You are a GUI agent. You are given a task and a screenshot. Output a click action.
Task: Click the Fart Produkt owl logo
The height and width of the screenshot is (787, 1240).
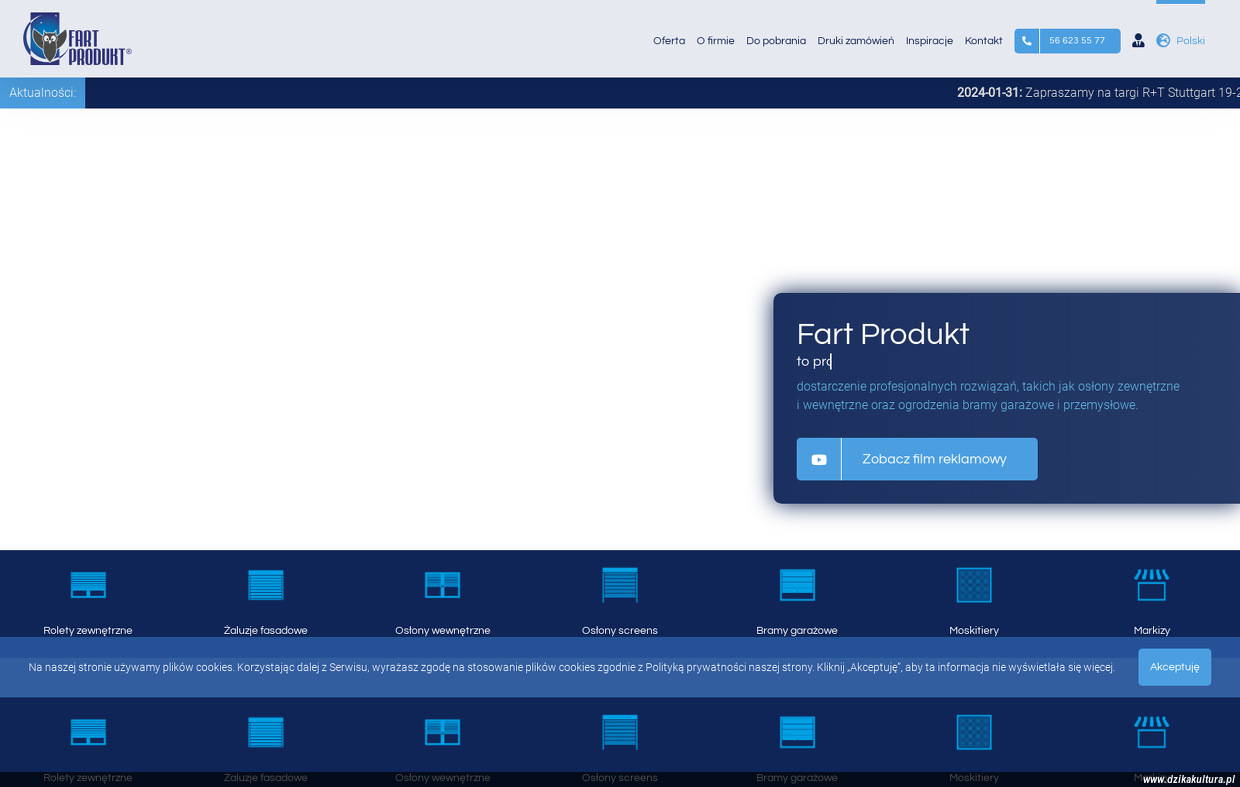[x=77, y=39]
